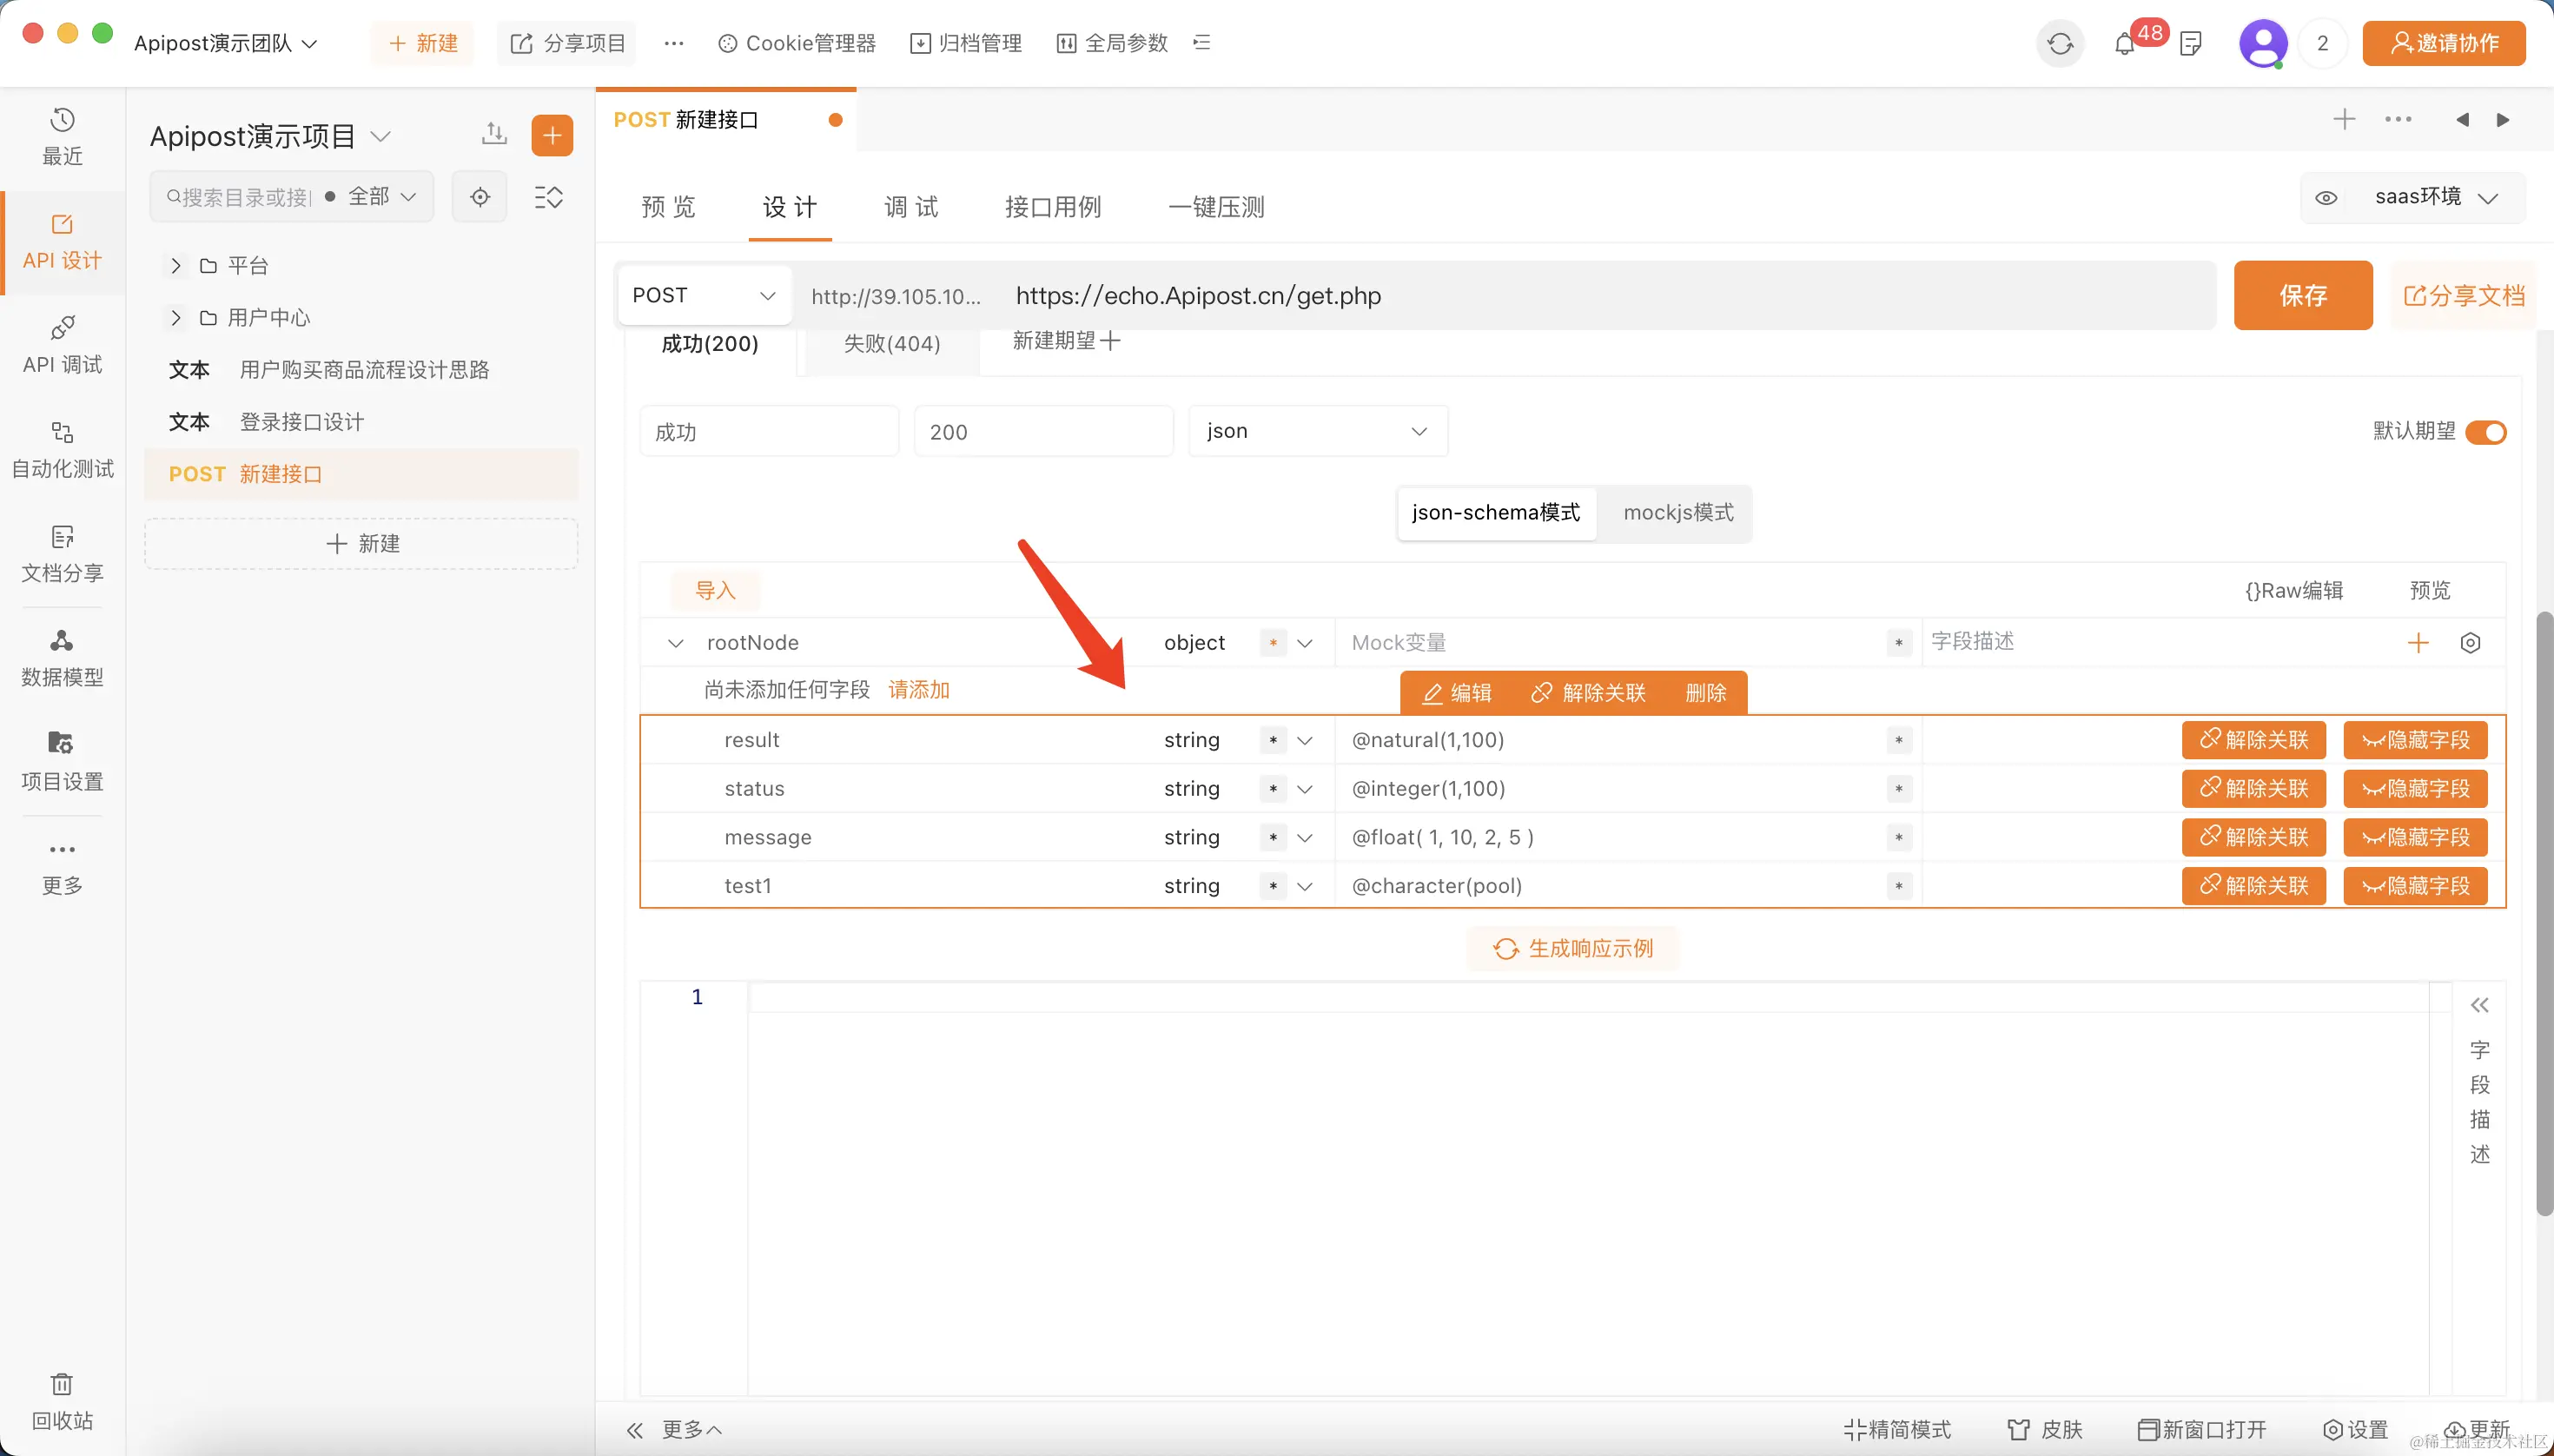Open the 最近 (Recent) sidebar icon
The width and height of the screenshot is (2554, 1456).
coord(62,137)
